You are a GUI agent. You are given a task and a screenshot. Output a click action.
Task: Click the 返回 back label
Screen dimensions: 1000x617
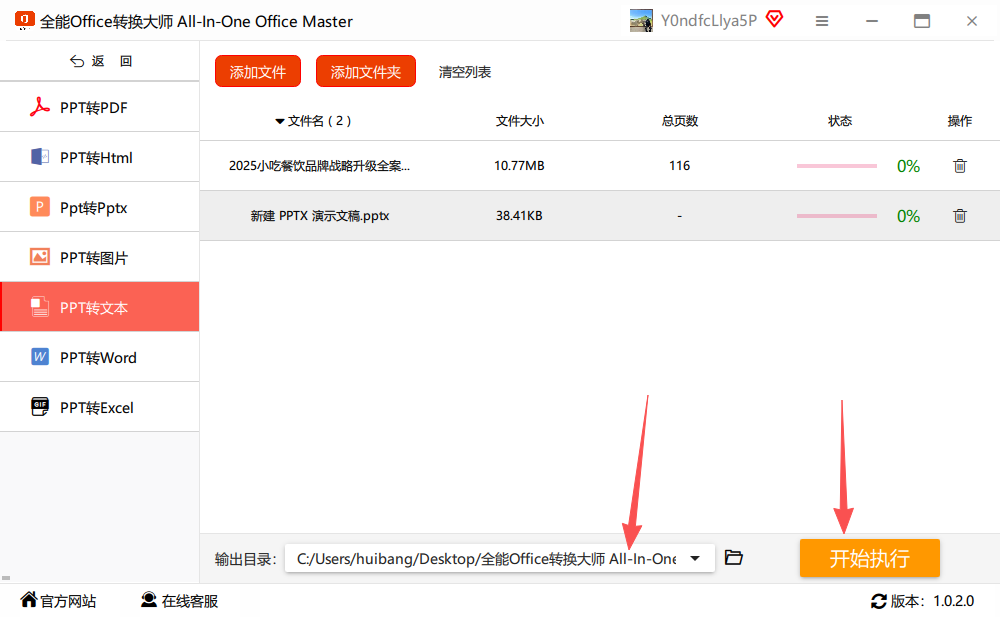[x=112, y=61]
